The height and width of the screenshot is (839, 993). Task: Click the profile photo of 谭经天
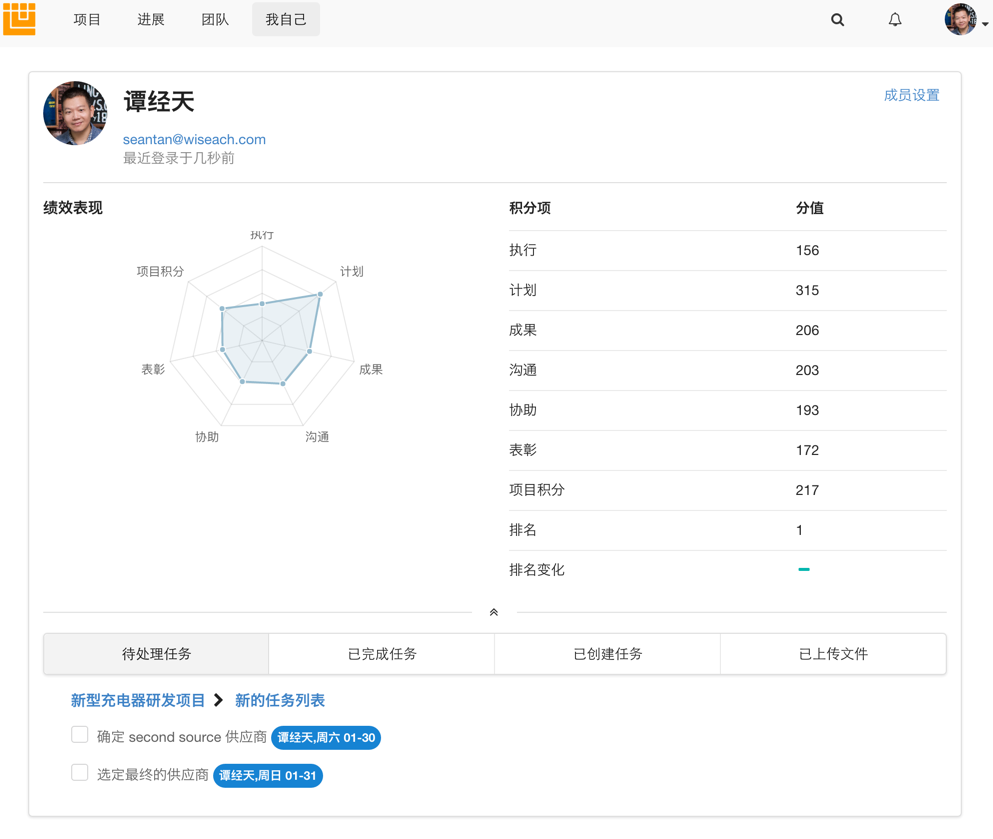(75, 113)
